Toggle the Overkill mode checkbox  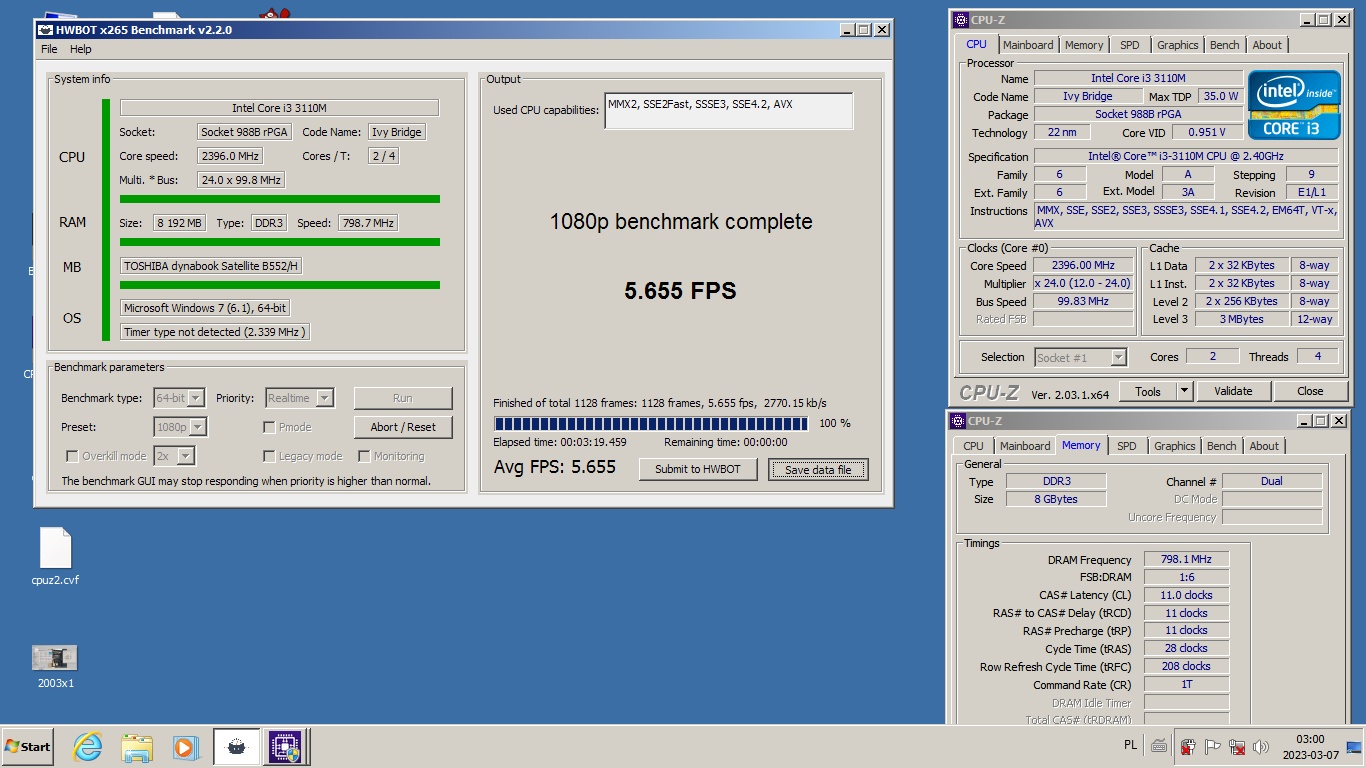(72, 456)
